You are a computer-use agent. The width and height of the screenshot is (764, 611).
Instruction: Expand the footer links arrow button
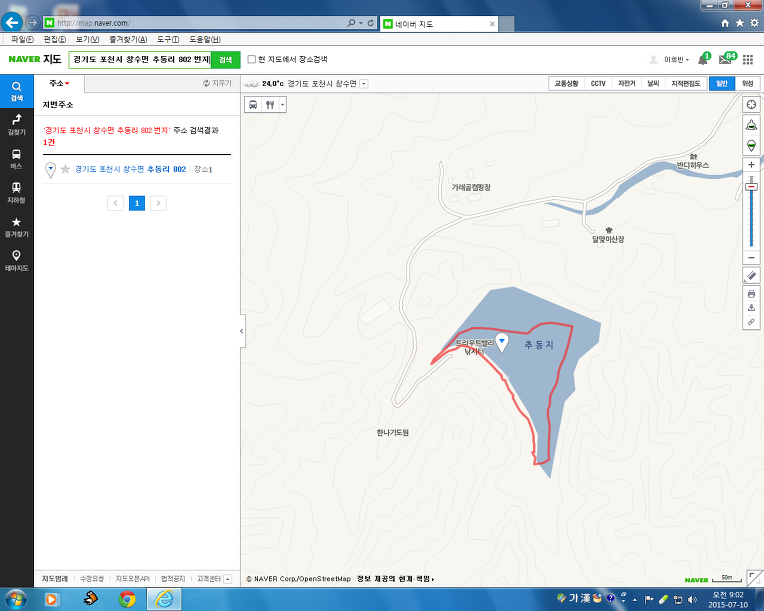(x=228, y=579)
